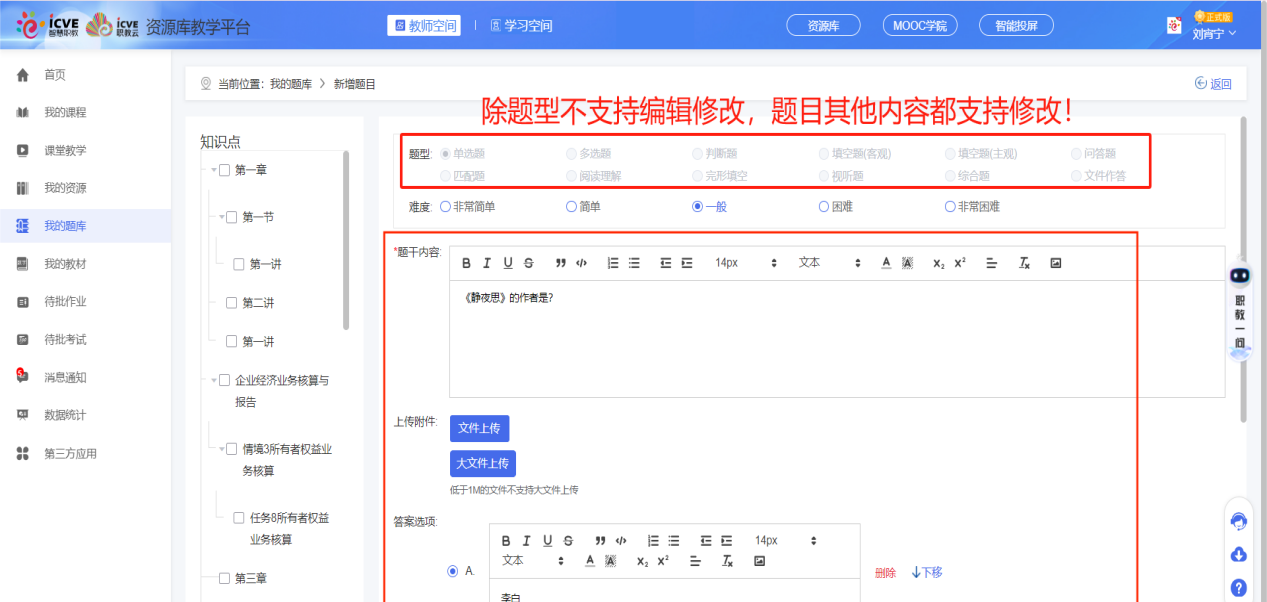1267x602 pixels.
Task: Open user 刘肖宁 account dropdown
Action: click(x=1213, y=33)
